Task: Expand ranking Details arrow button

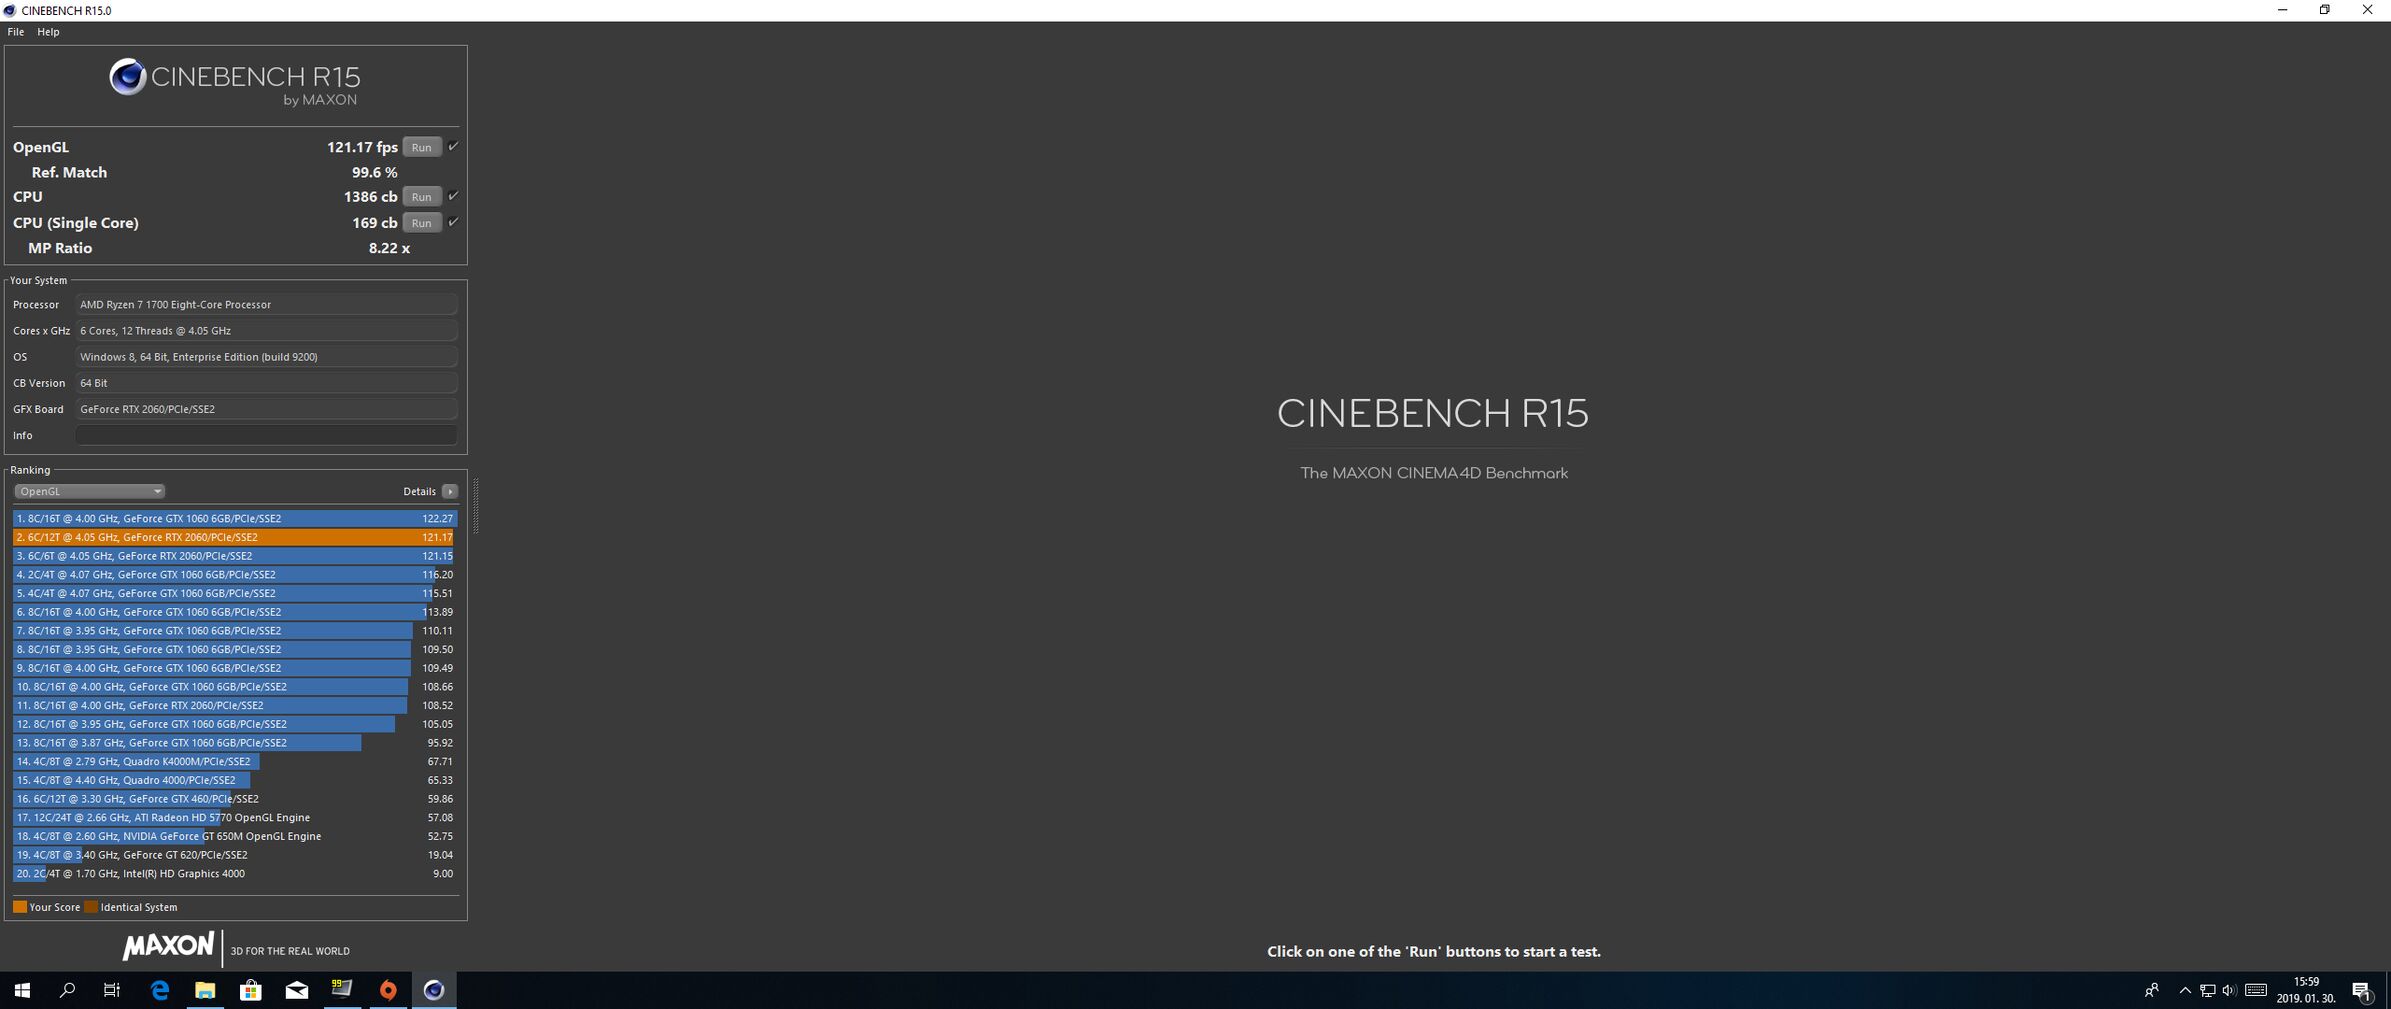Action: pos(450,491)
